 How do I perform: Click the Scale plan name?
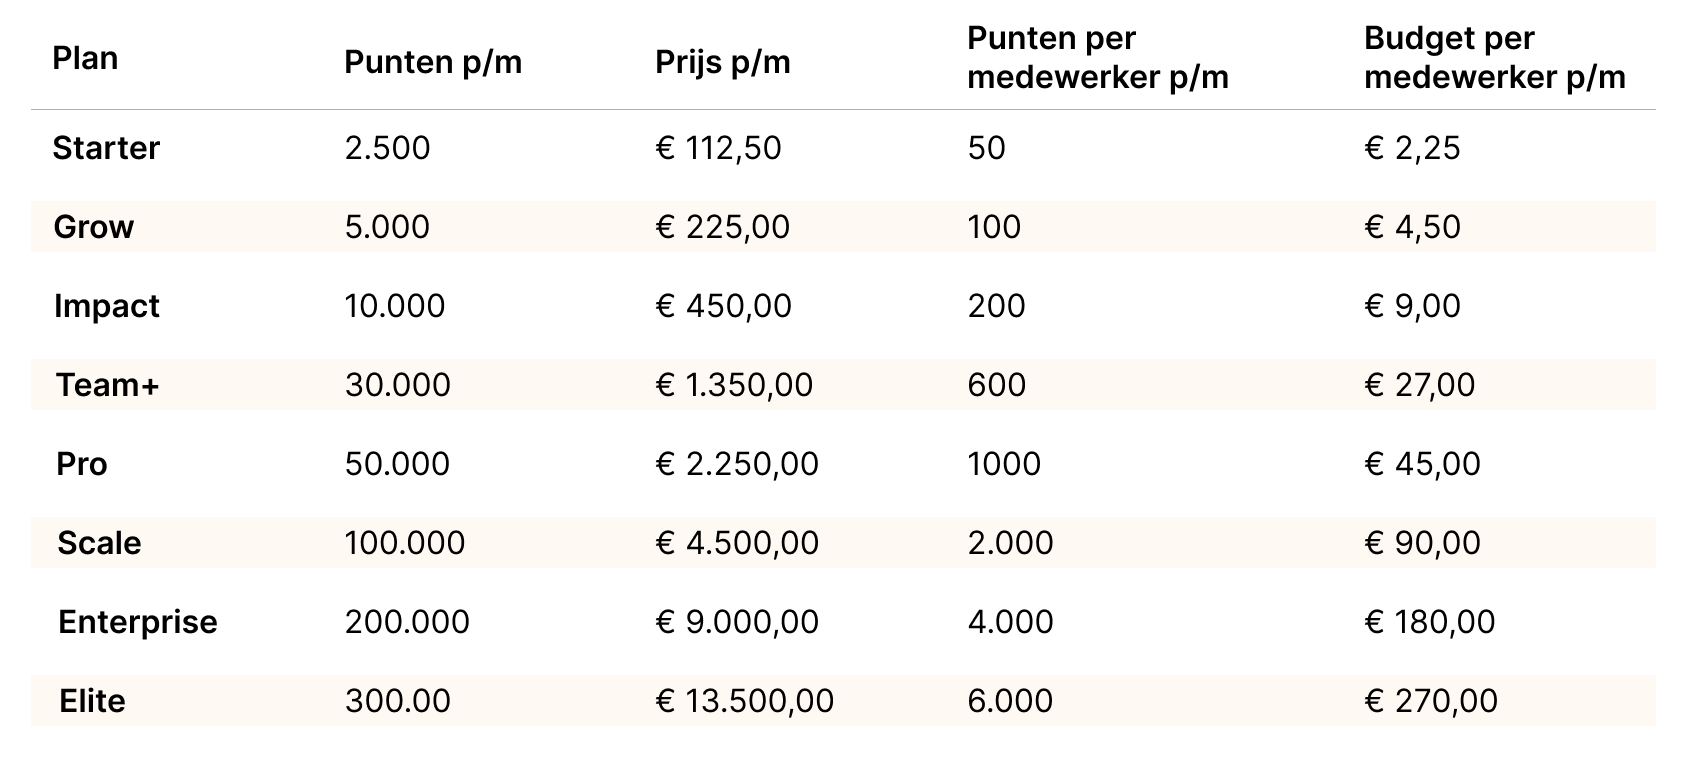[99, 543]
